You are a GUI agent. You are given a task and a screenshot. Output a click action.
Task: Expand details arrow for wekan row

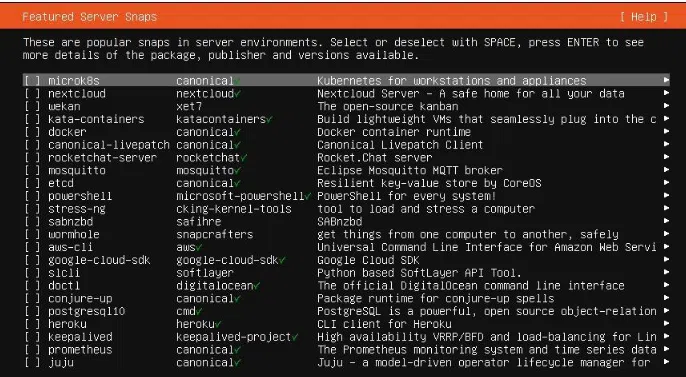click(666, 106)
